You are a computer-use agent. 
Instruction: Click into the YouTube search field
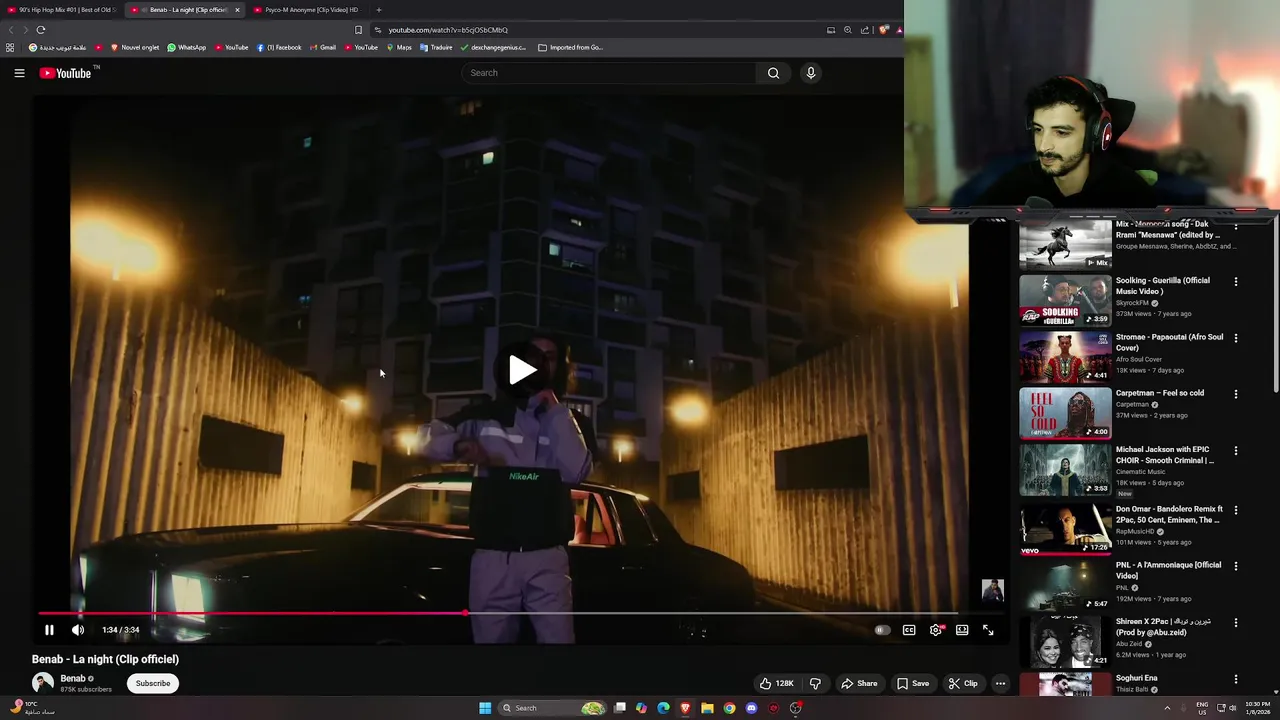click(x=610, y=73)
